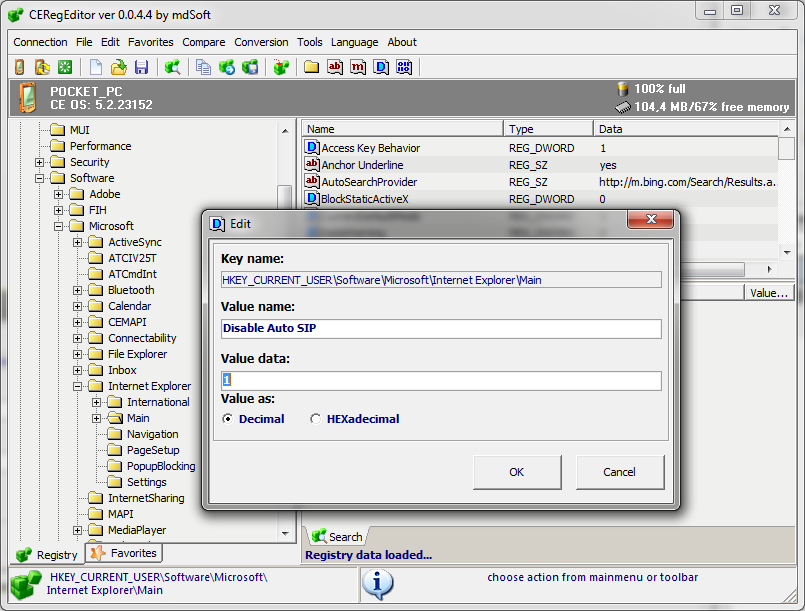This screenshot has width=805, height=611.
Task: Open the Connection menu
Action: [x=40, y=42]
